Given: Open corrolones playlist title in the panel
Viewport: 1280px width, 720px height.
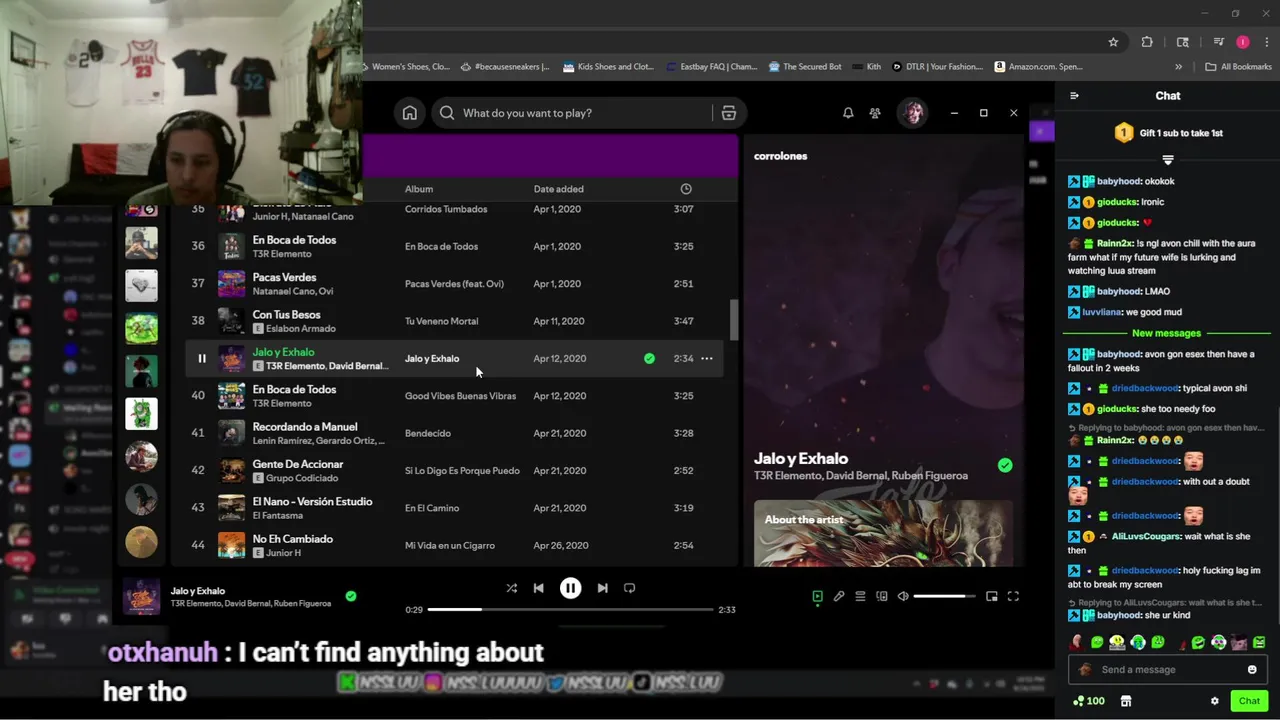Looking at the screenshot, I should [x=780, y=156].
